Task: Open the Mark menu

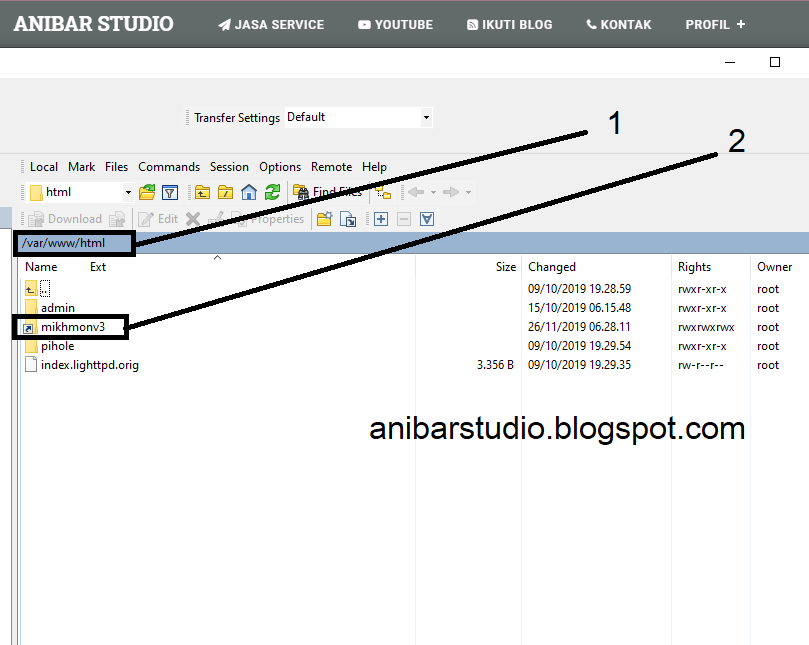Action: (x=82, y=167)
